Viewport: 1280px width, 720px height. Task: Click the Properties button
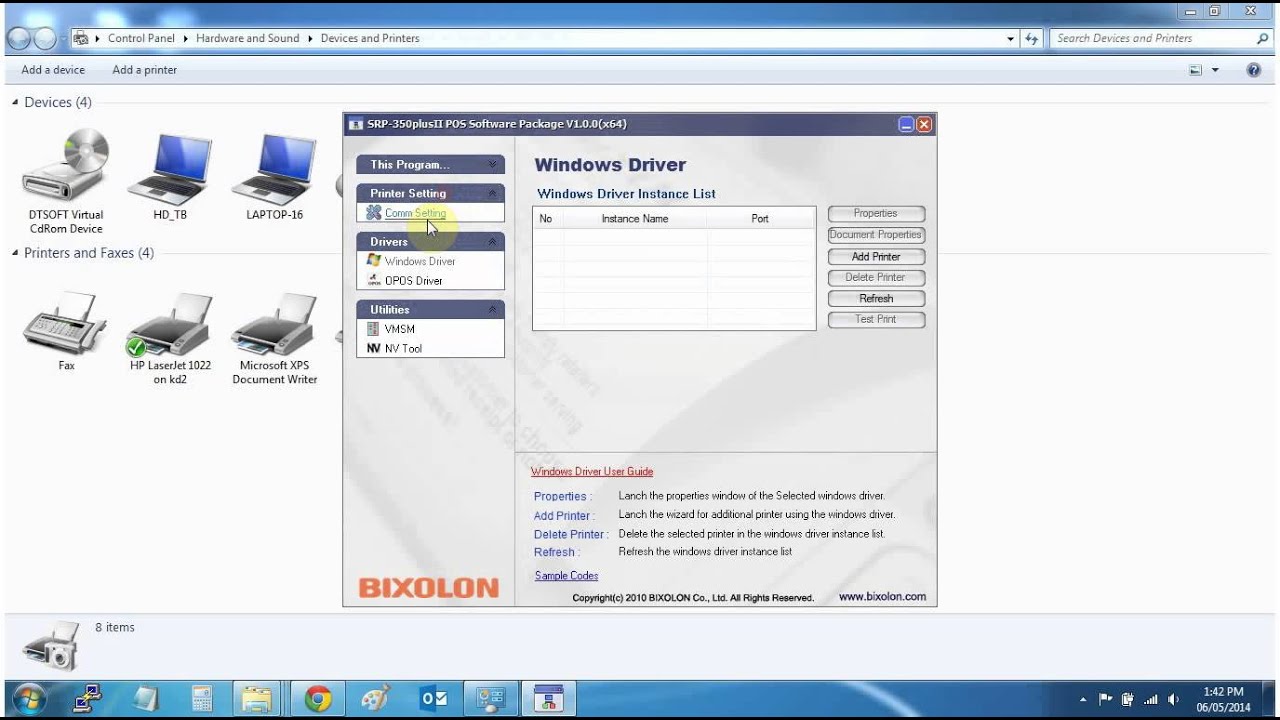coord(876,214)
